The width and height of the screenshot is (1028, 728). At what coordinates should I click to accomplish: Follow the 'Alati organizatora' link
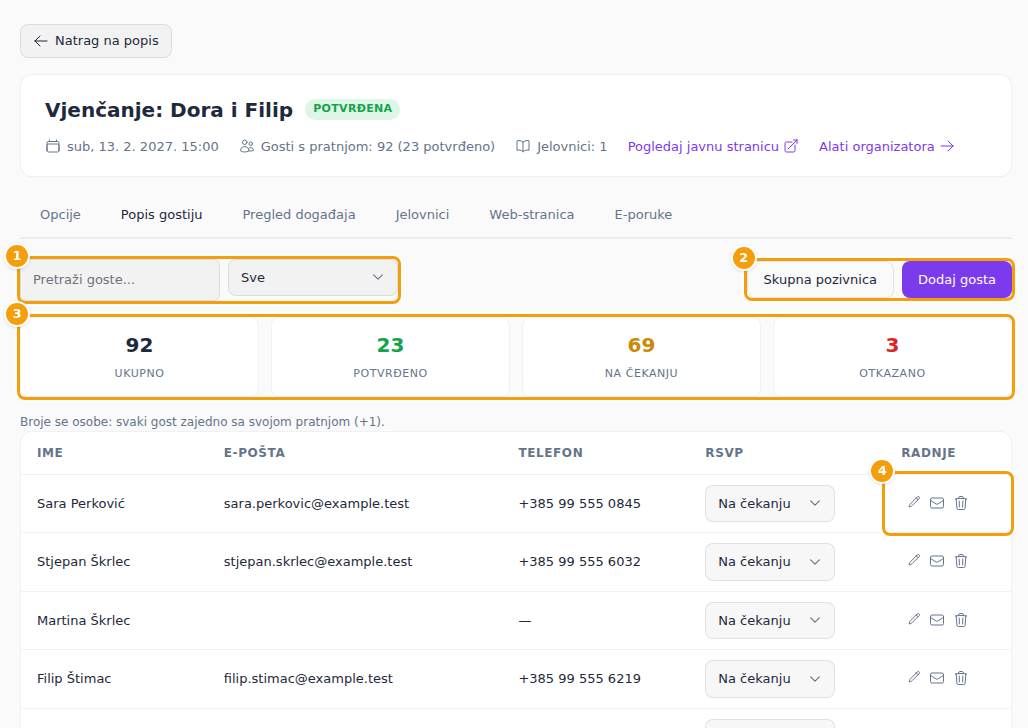886,146
